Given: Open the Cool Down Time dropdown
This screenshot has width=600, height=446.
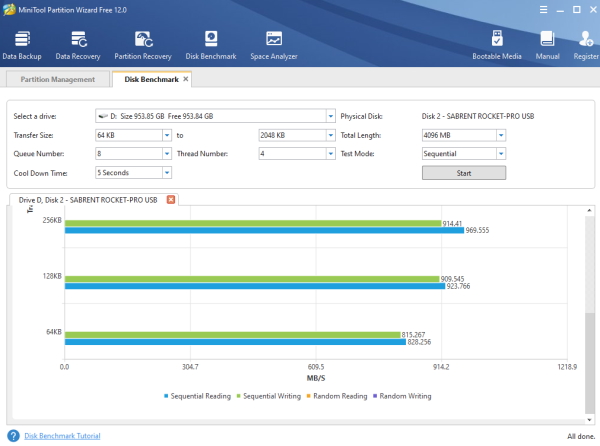Looking at the screenshot, I should (x=167, y=173).
